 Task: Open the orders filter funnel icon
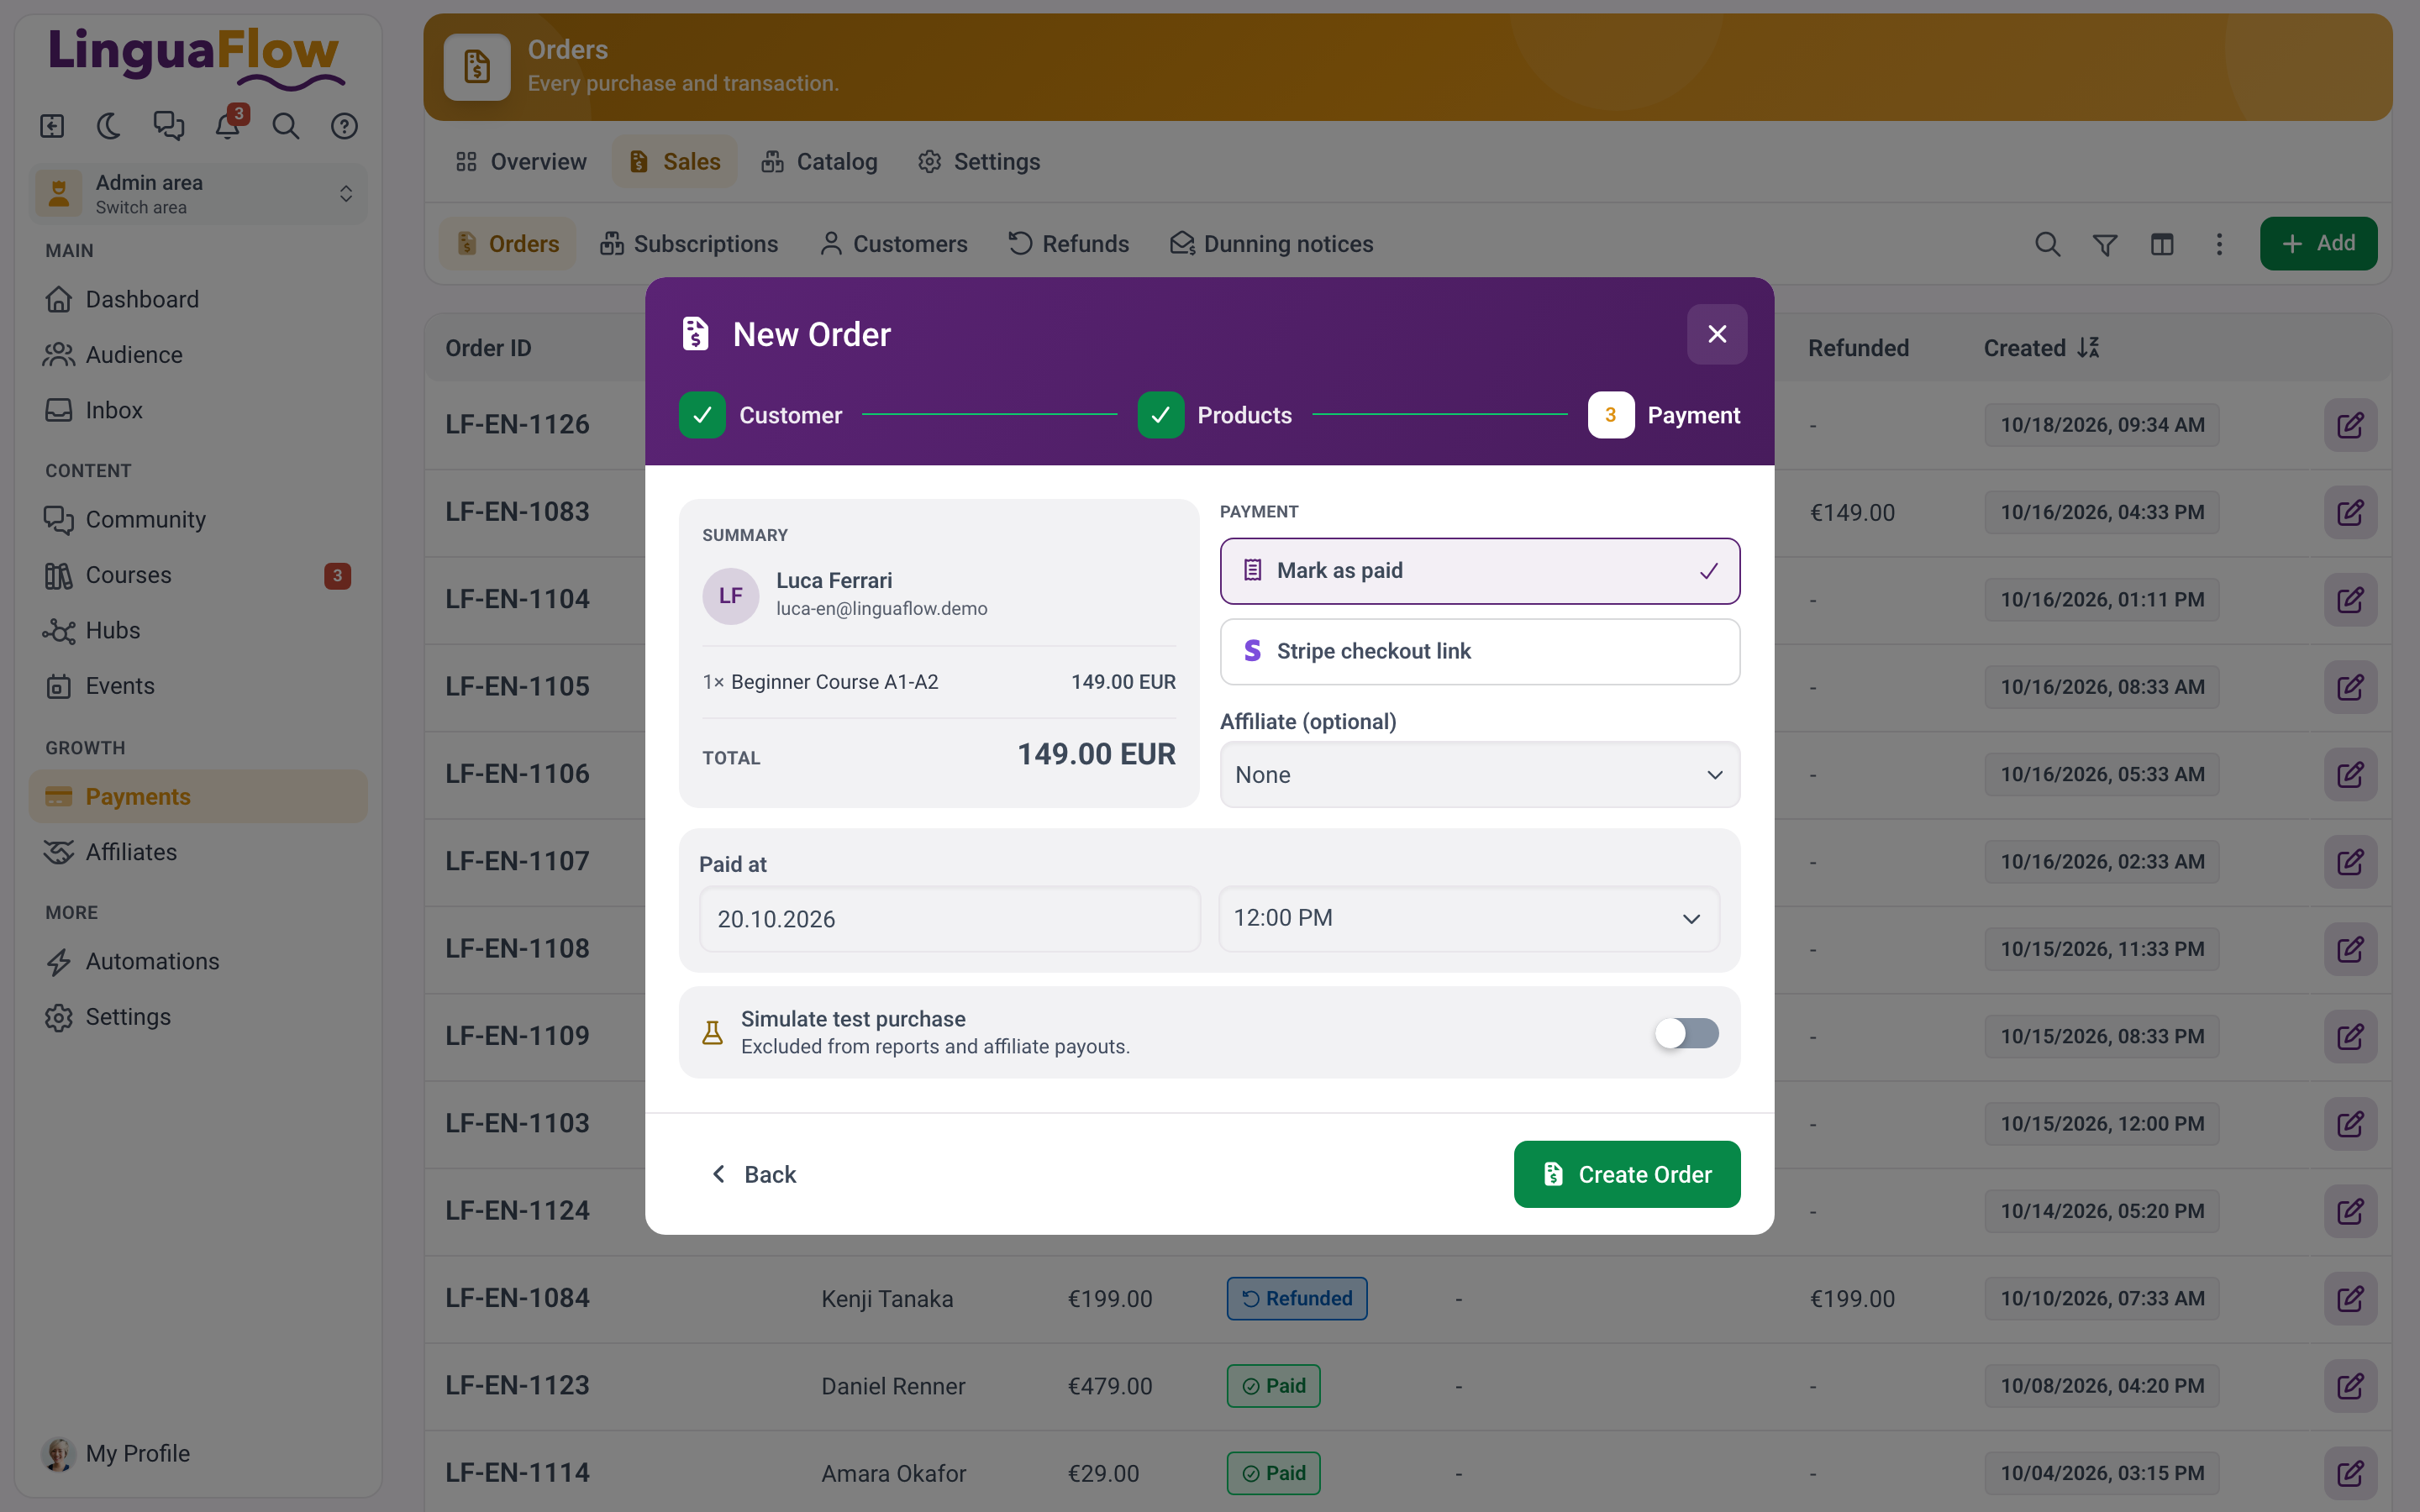click(x=2104, y=244)
